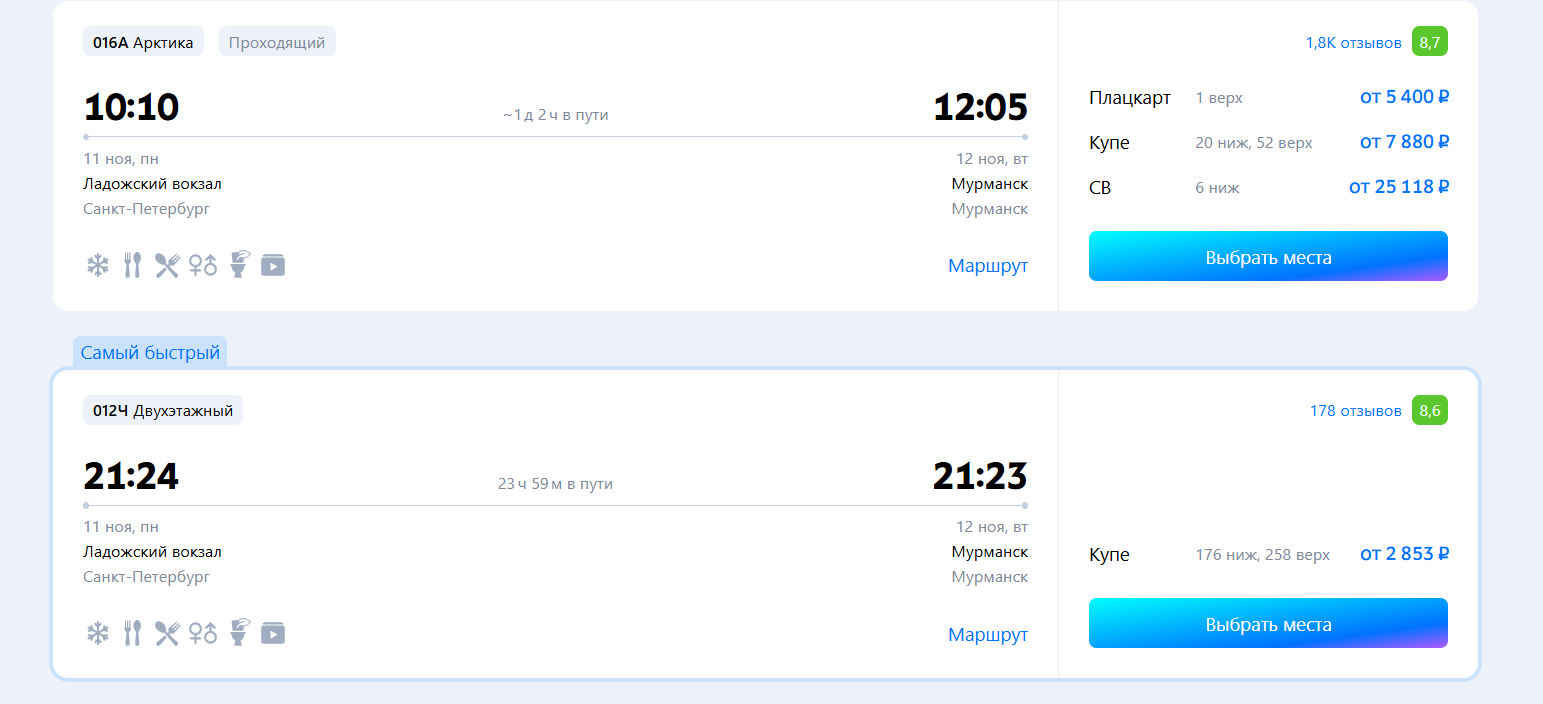Click the dining fork-and-knife icon on train 016А
Viewport: 1543px width, 704px height.
coord(132,265)
